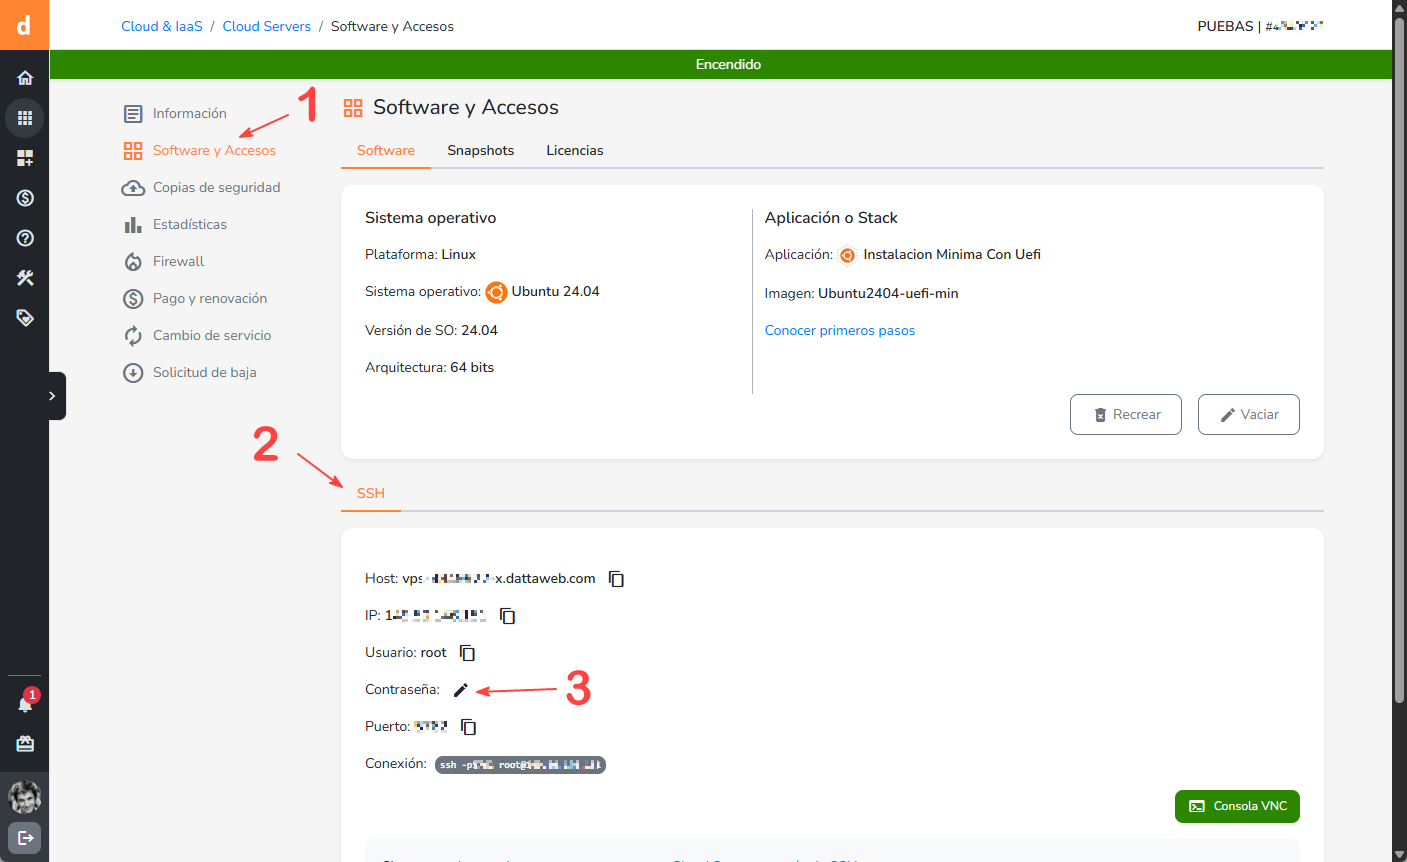The height and width of the screenshot is (862, 1407).
Task: Open notifications bell with red badge
Action: 25,704
